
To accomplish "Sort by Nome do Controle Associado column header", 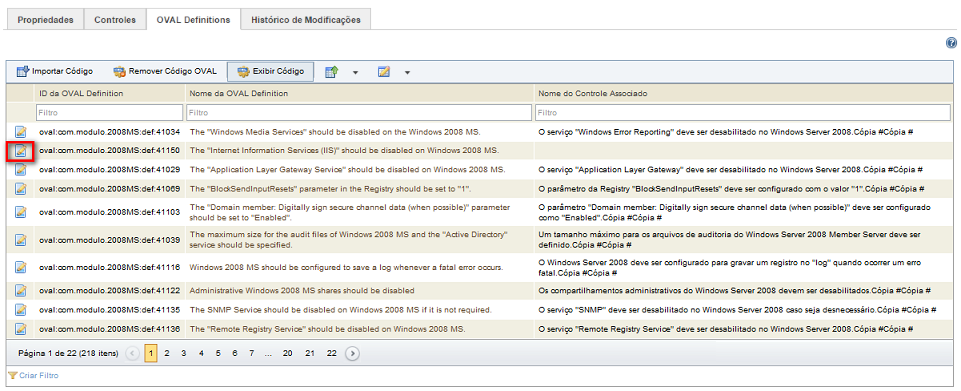I will coord(593,94).
